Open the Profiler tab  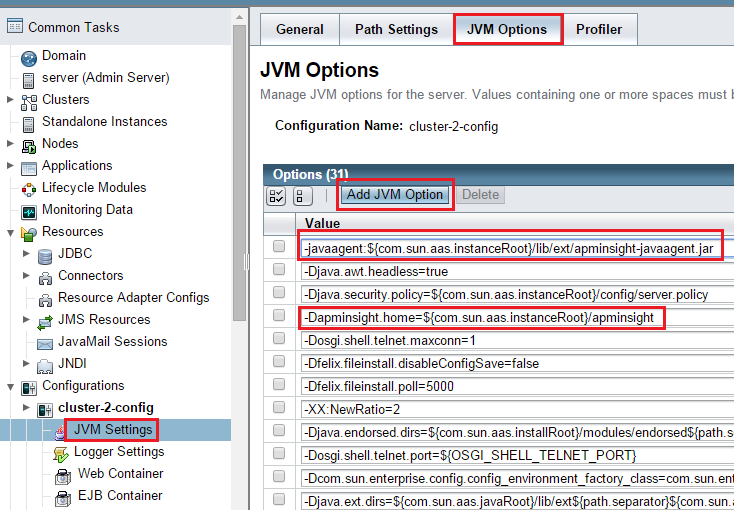point(599,29)
